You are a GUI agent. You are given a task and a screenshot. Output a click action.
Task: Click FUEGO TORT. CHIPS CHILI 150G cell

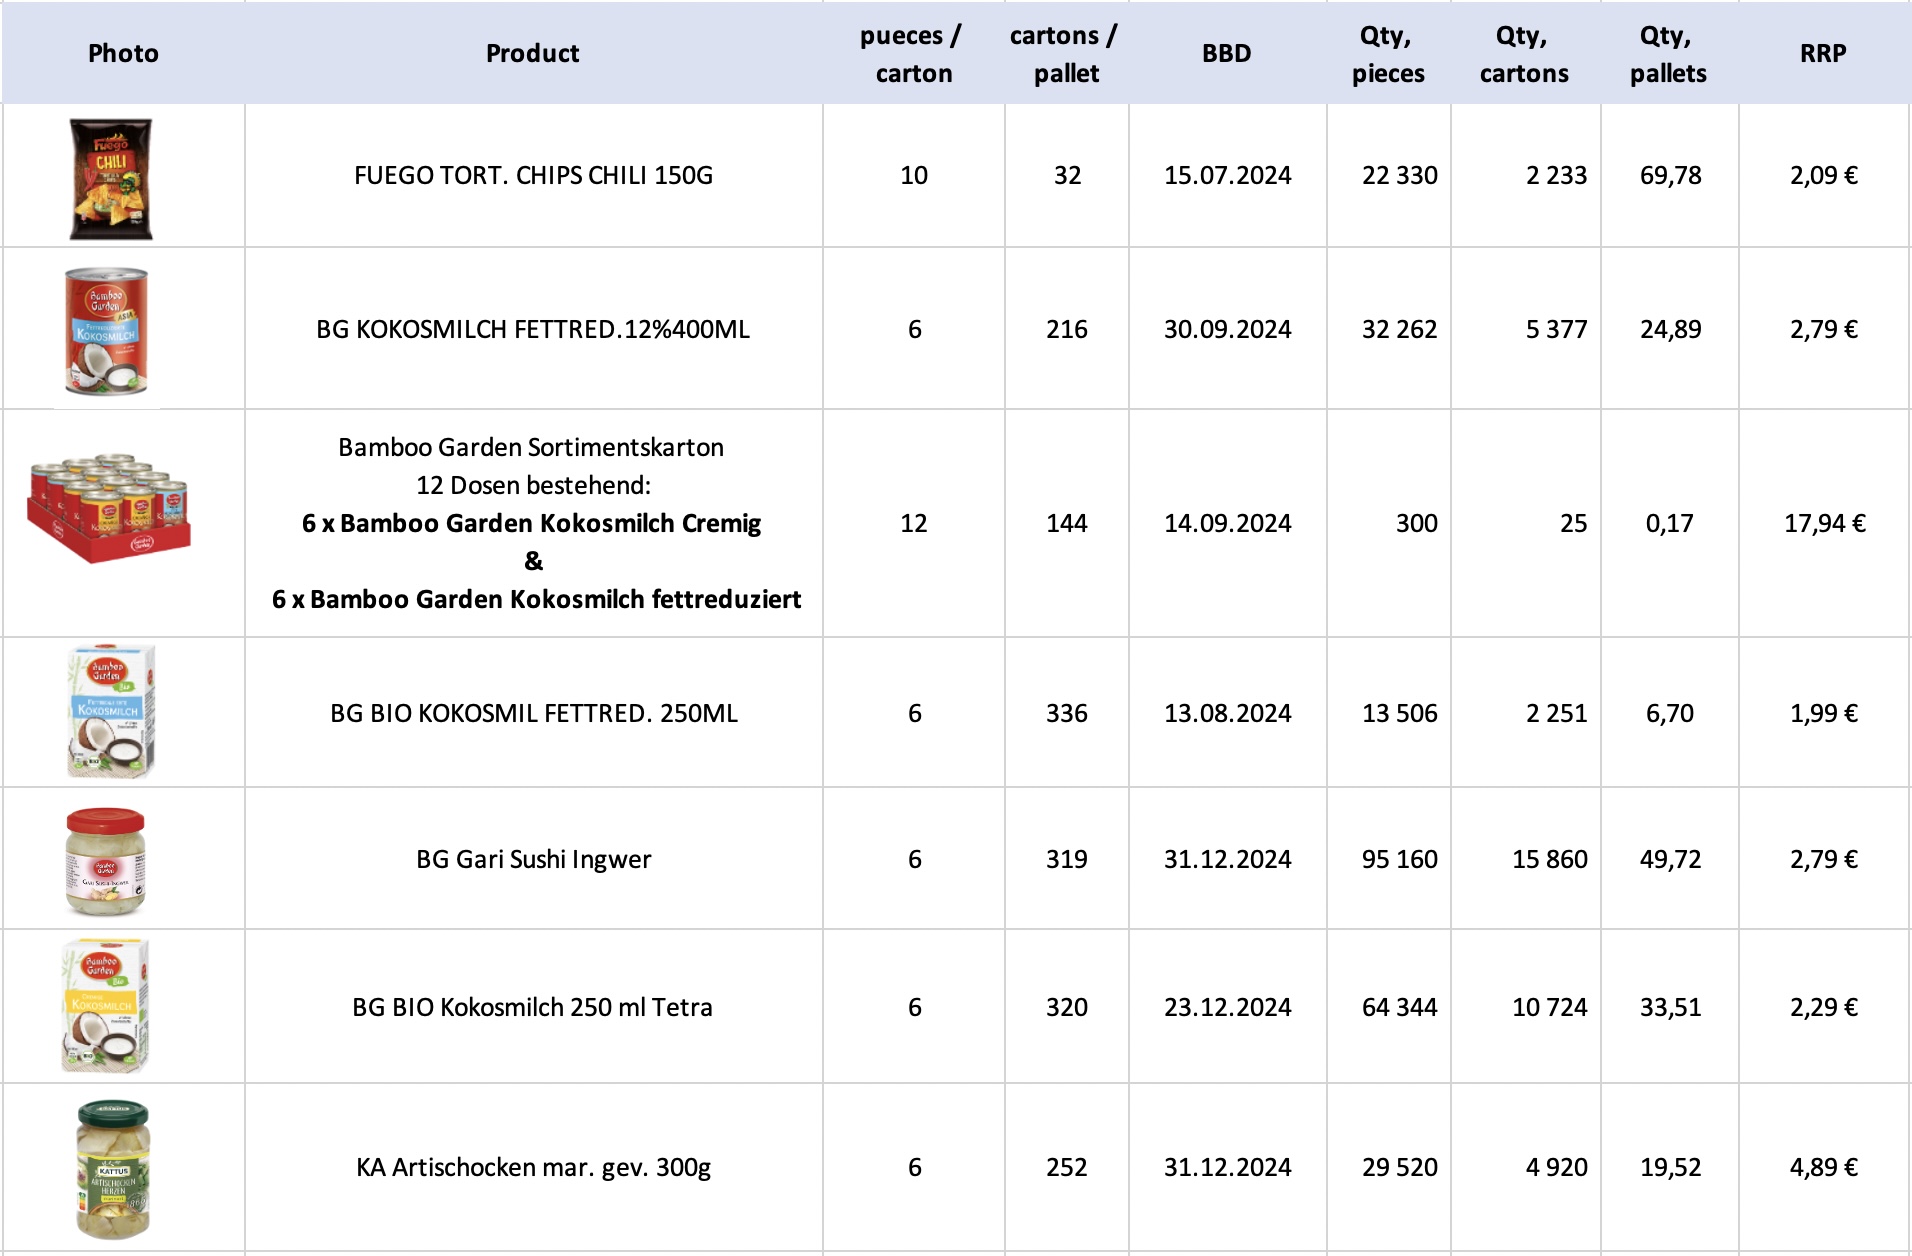coord(533,175)
